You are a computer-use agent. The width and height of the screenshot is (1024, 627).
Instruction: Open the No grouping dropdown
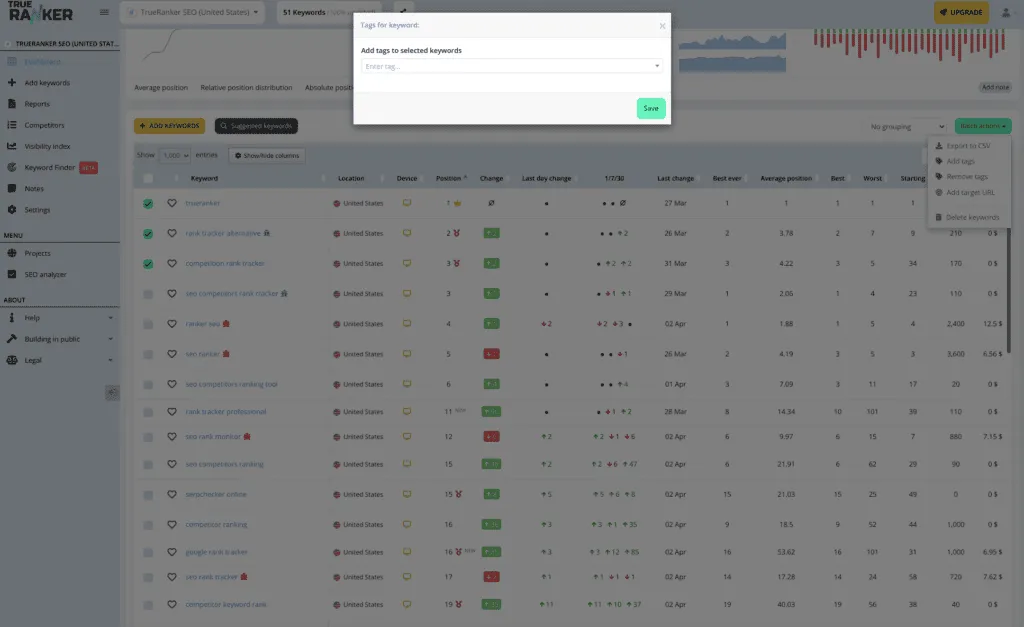click(x=906, y=127)
